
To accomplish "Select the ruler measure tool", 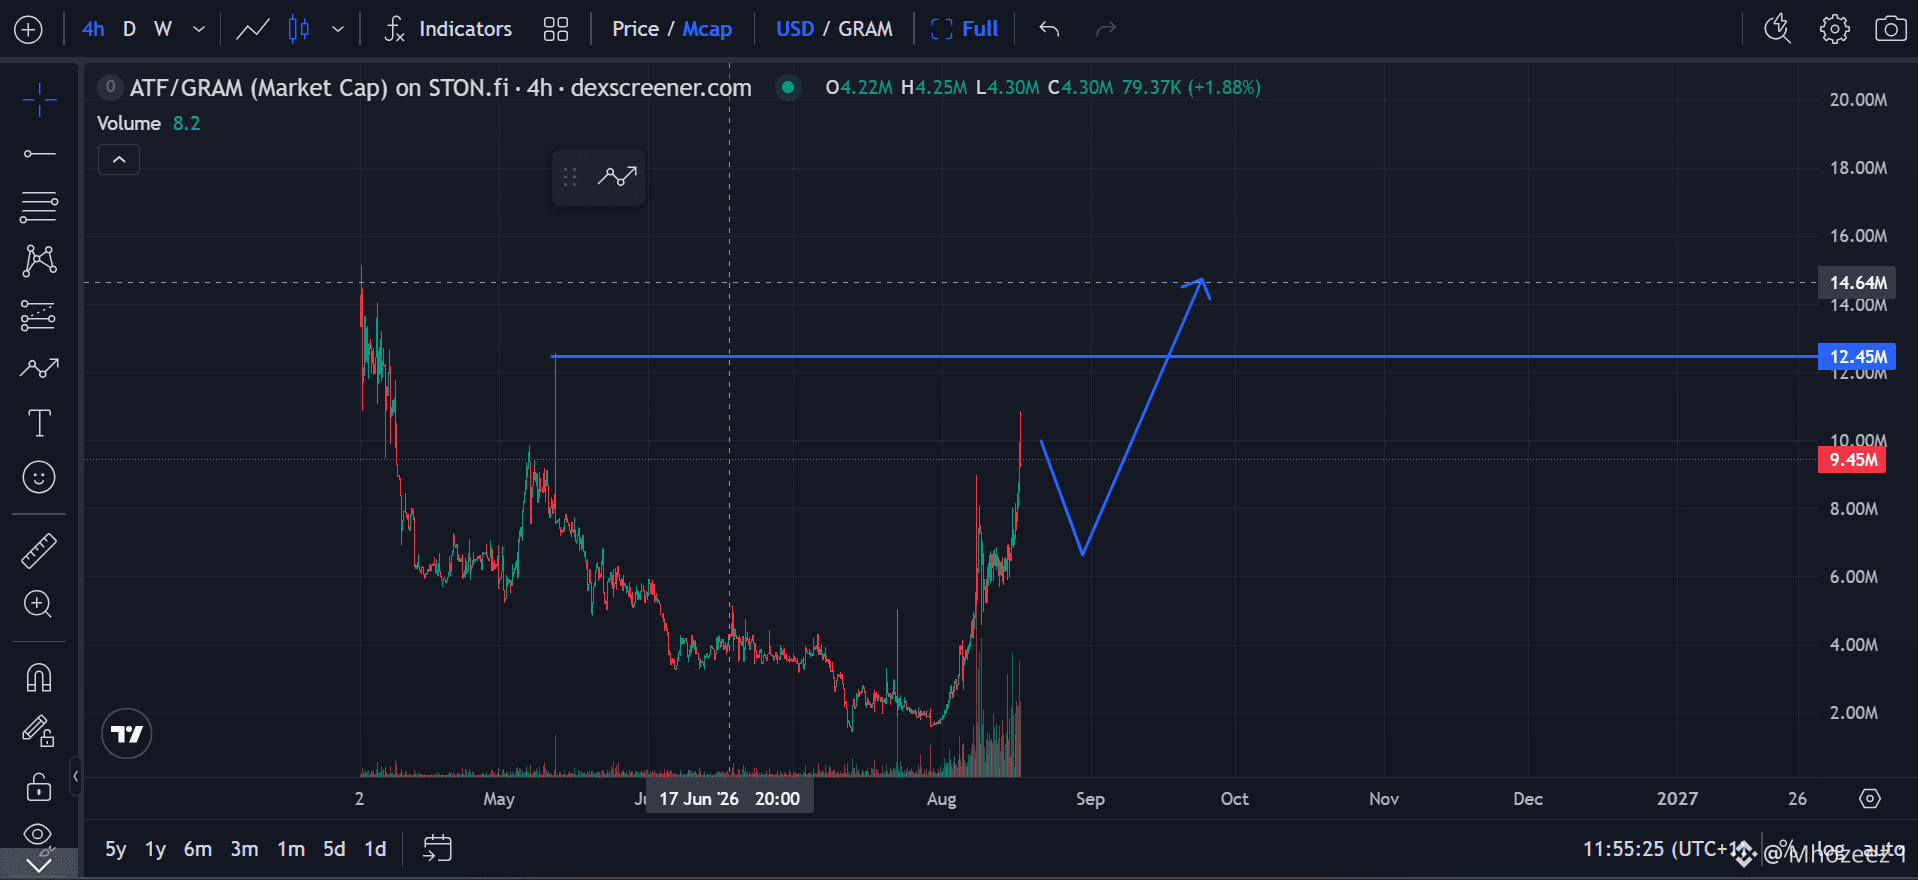I will (39, 551).
